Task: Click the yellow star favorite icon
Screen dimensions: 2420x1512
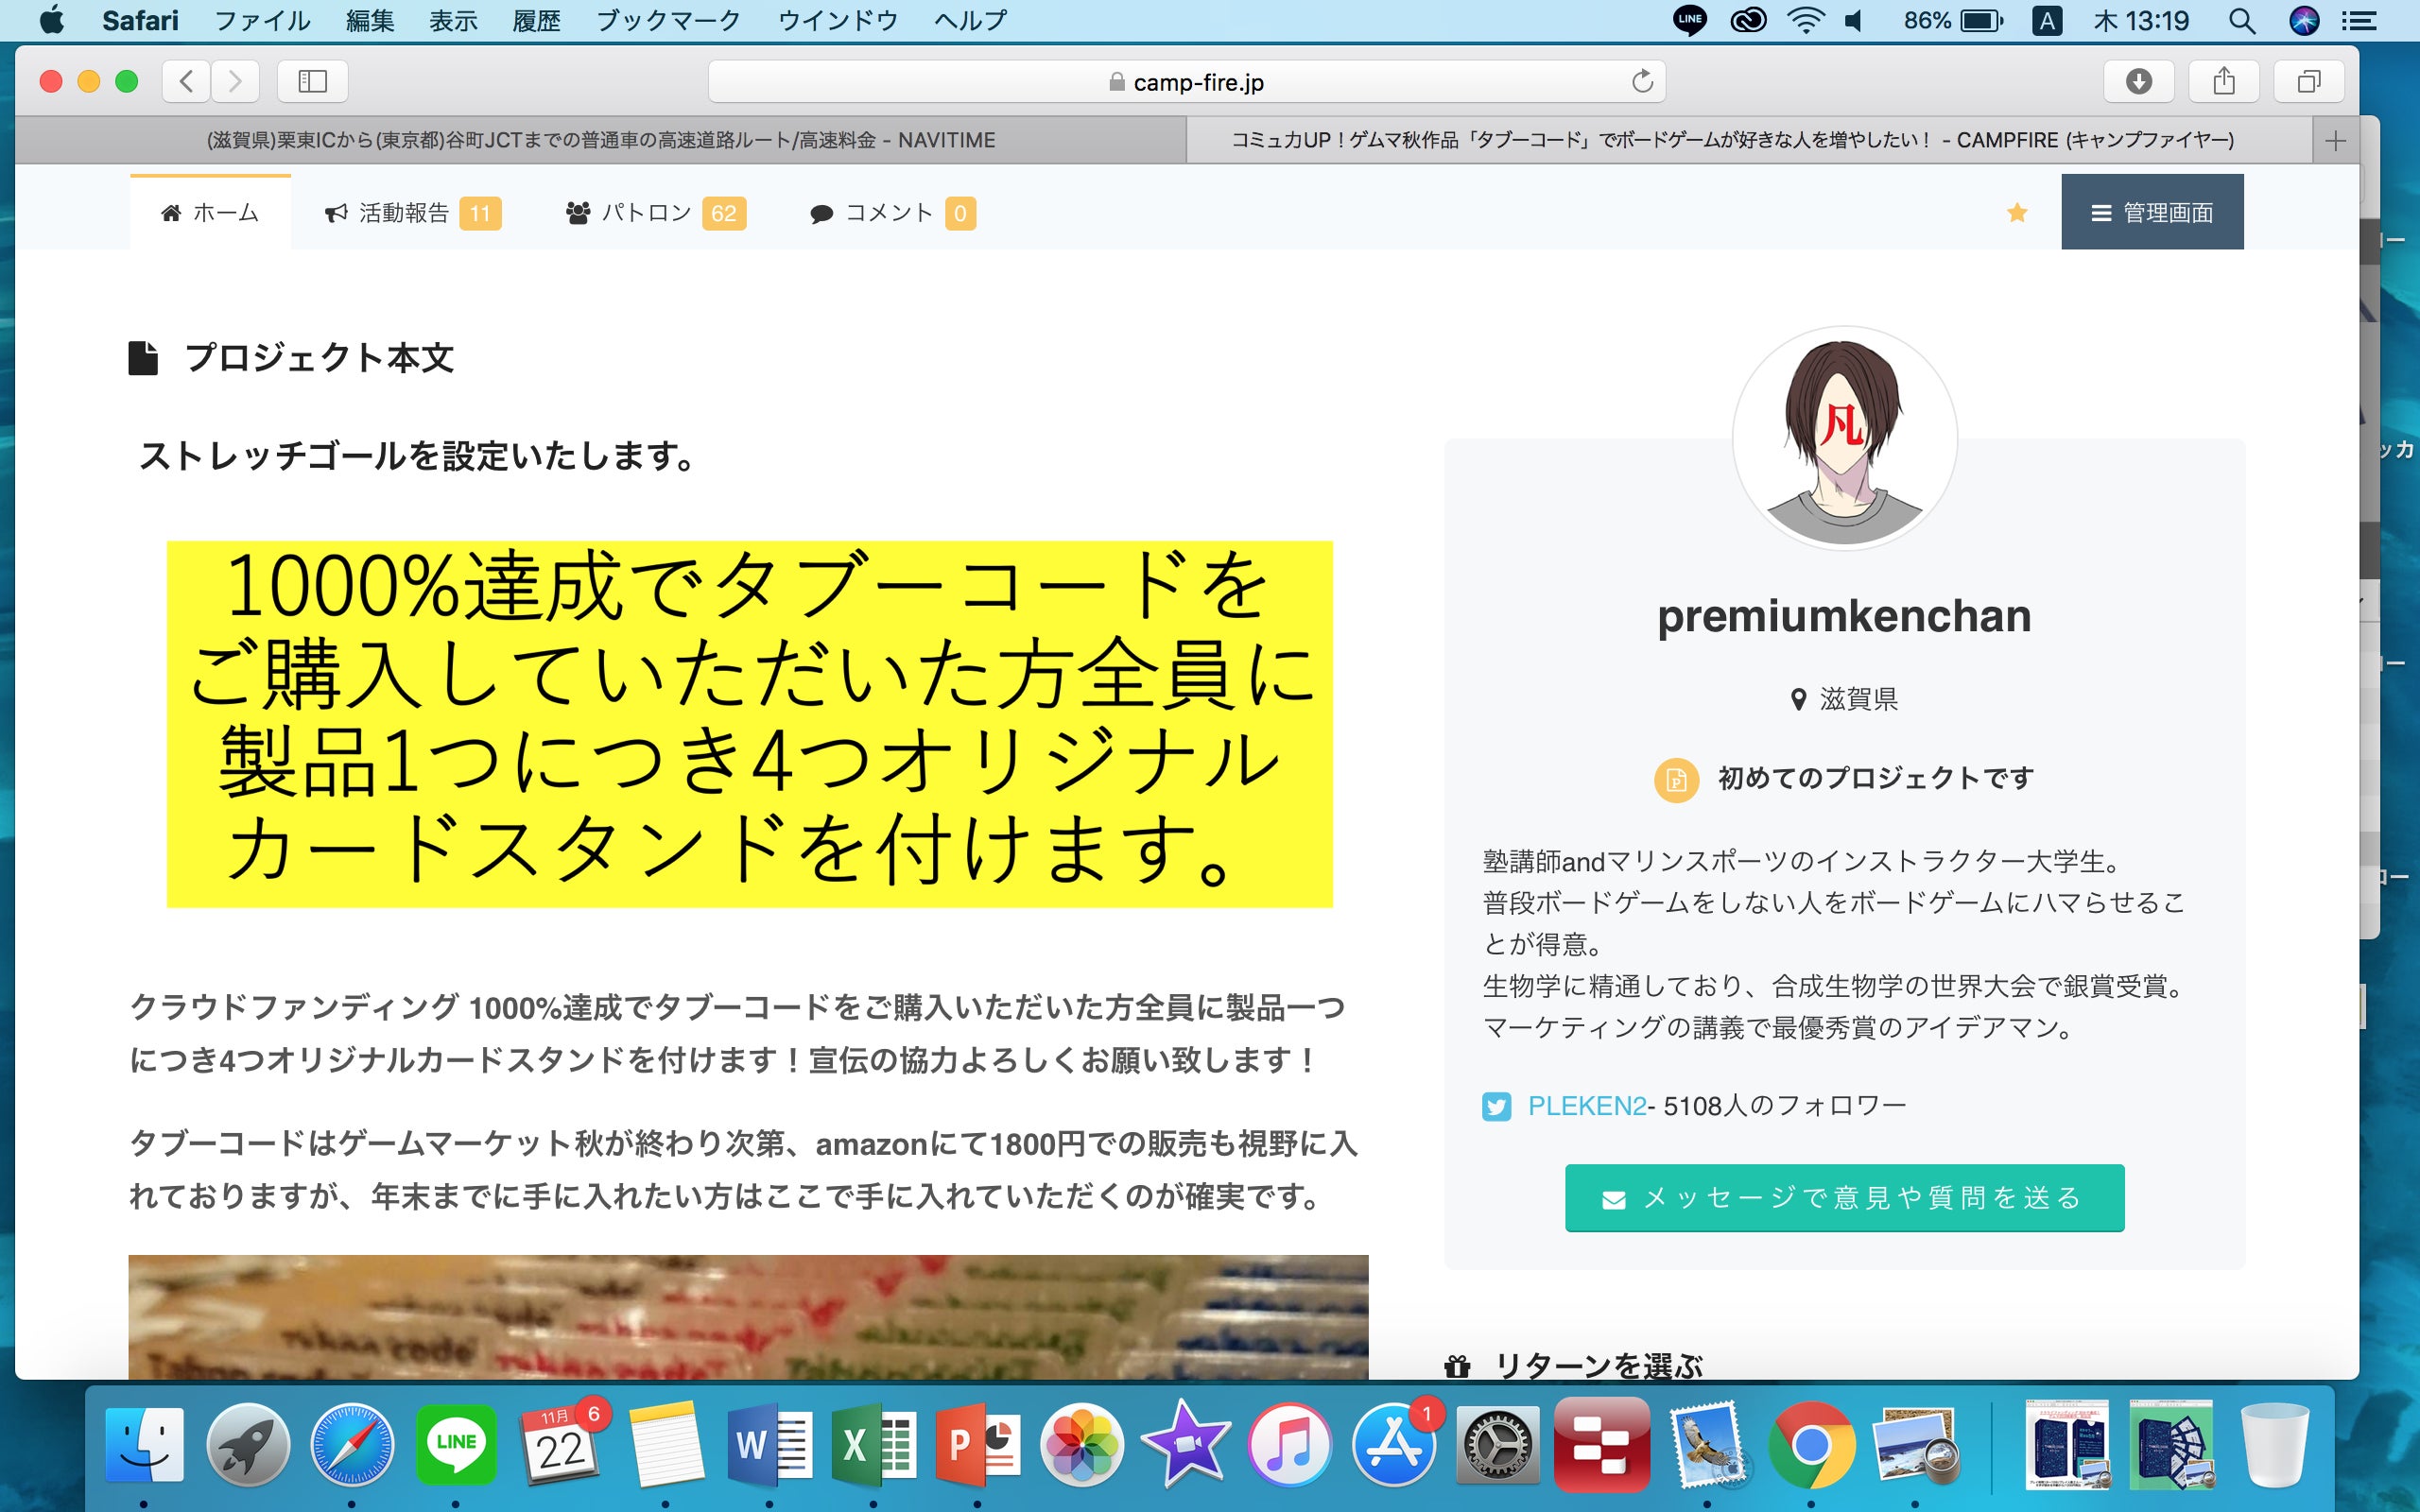Action: (x=2017, y=212)
